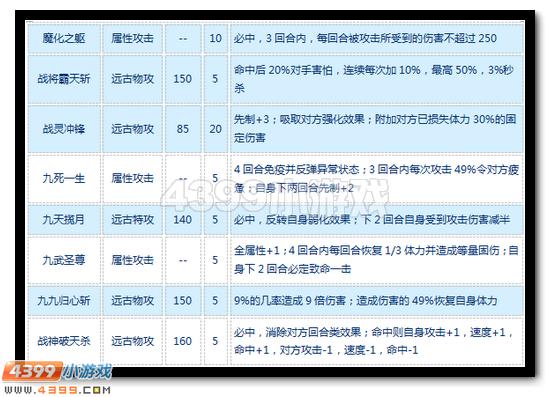The image size is (550, 397).
Task: Click power value 150 in 战将霸天斩 row
Action: click(183, 79)
